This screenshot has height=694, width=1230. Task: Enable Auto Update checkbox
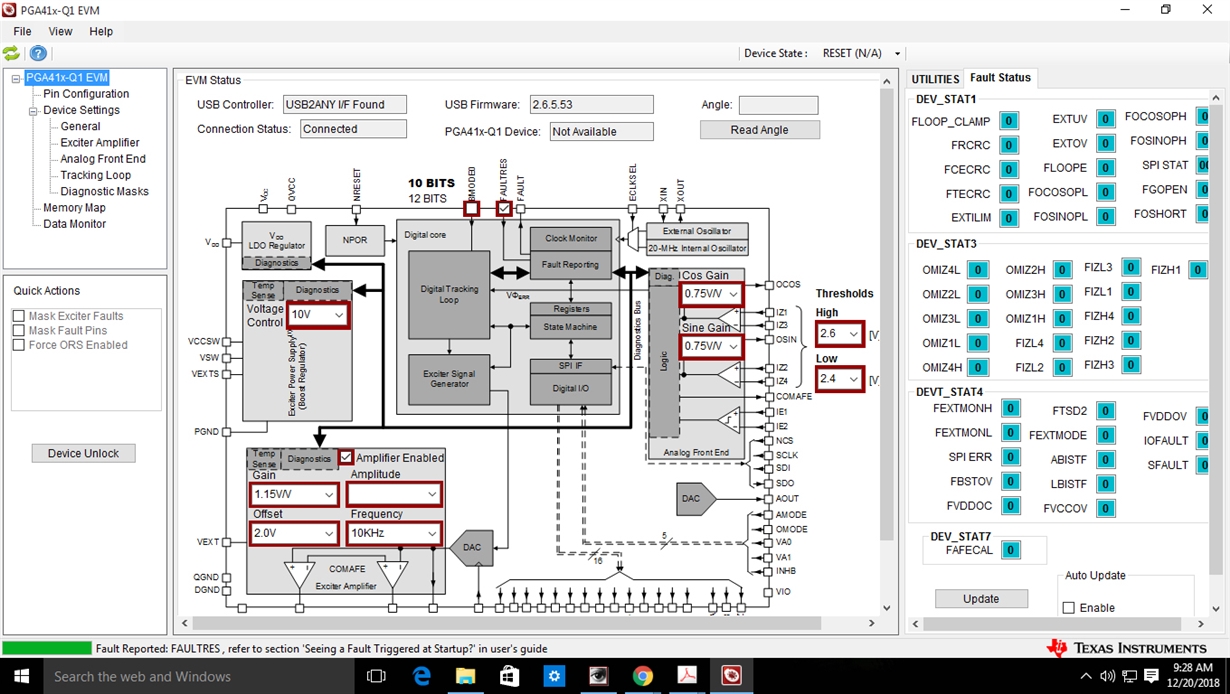(1068, 608)
